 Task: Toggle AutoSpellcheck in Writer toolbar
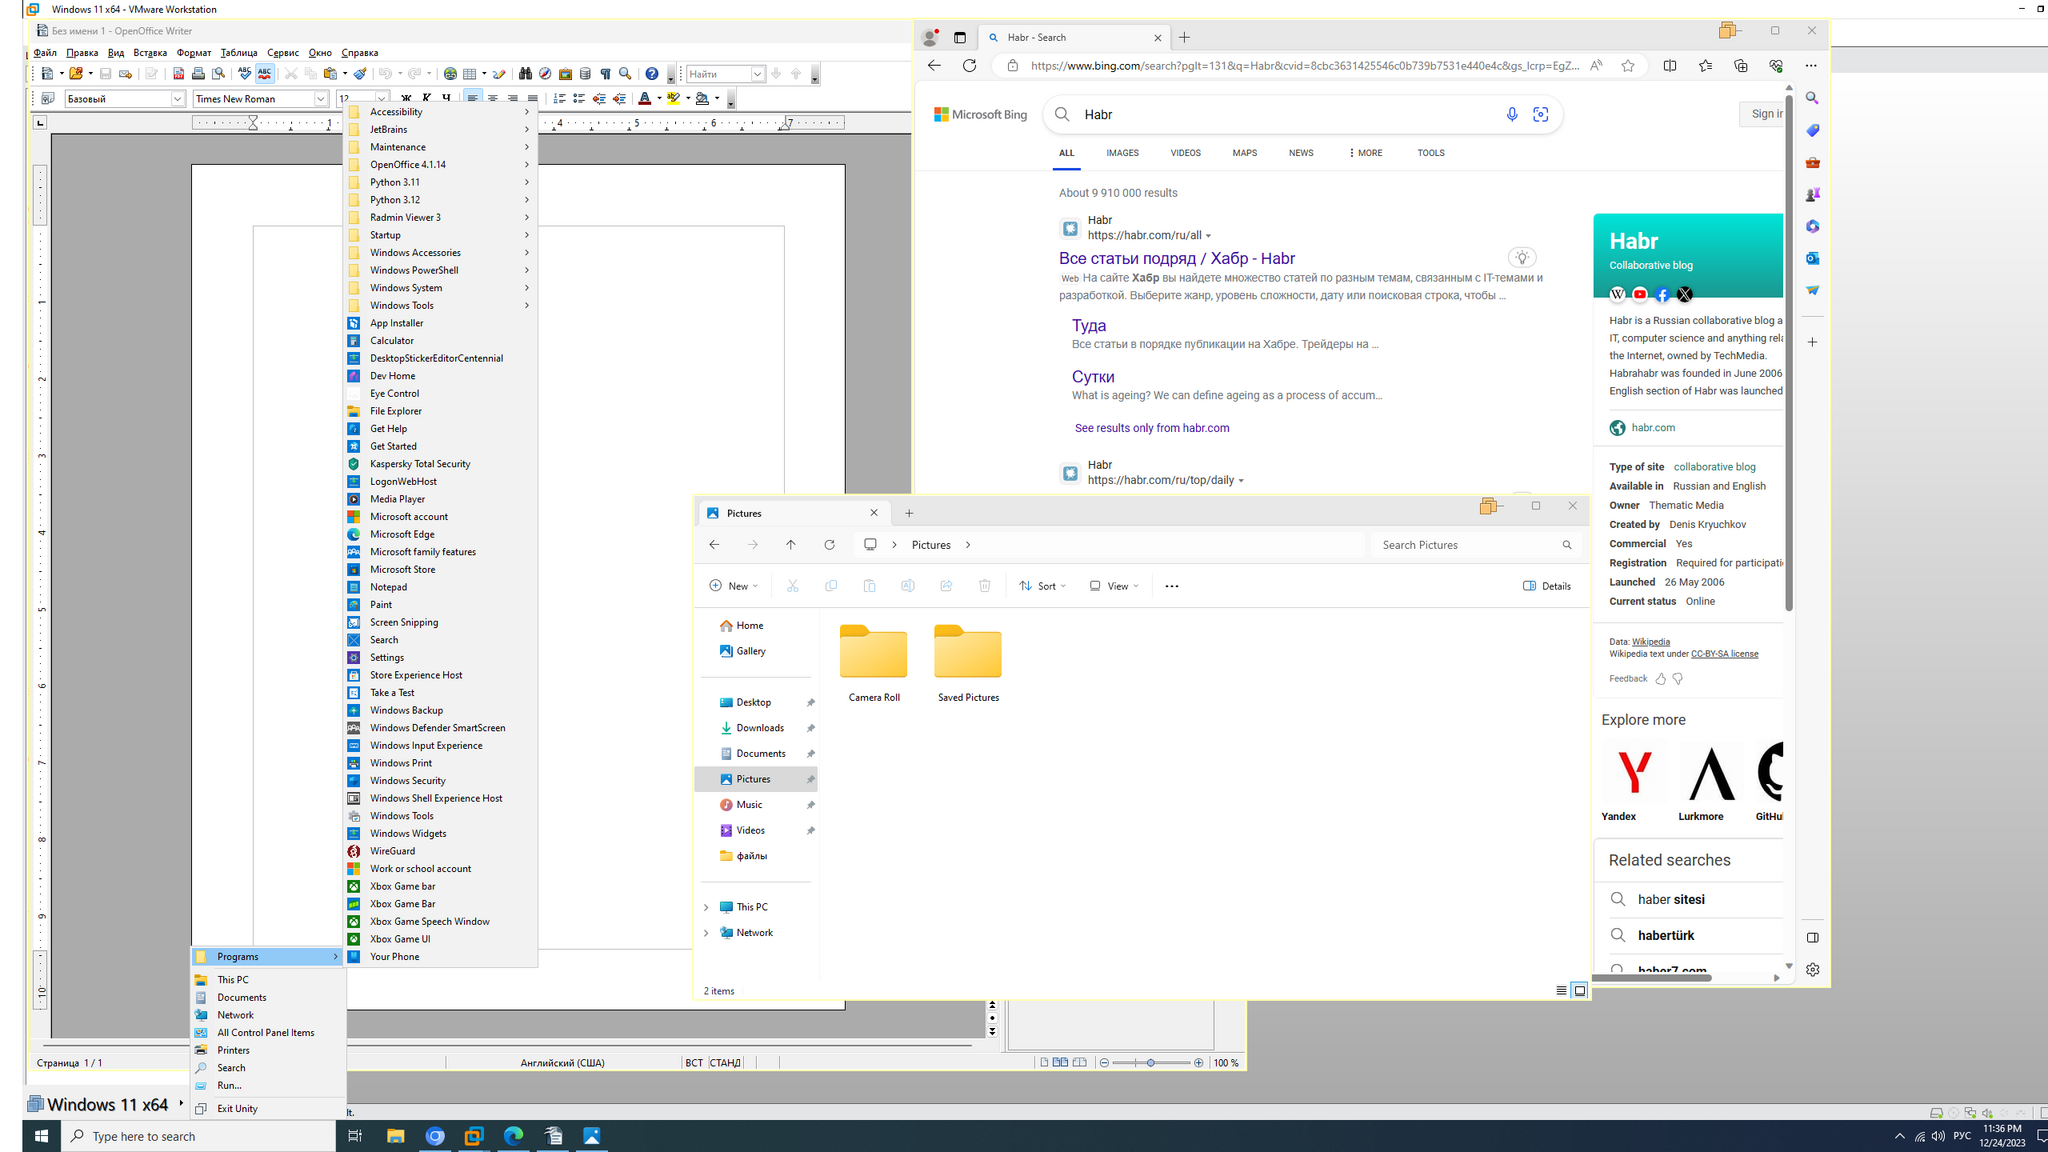[x=264, y=74]
